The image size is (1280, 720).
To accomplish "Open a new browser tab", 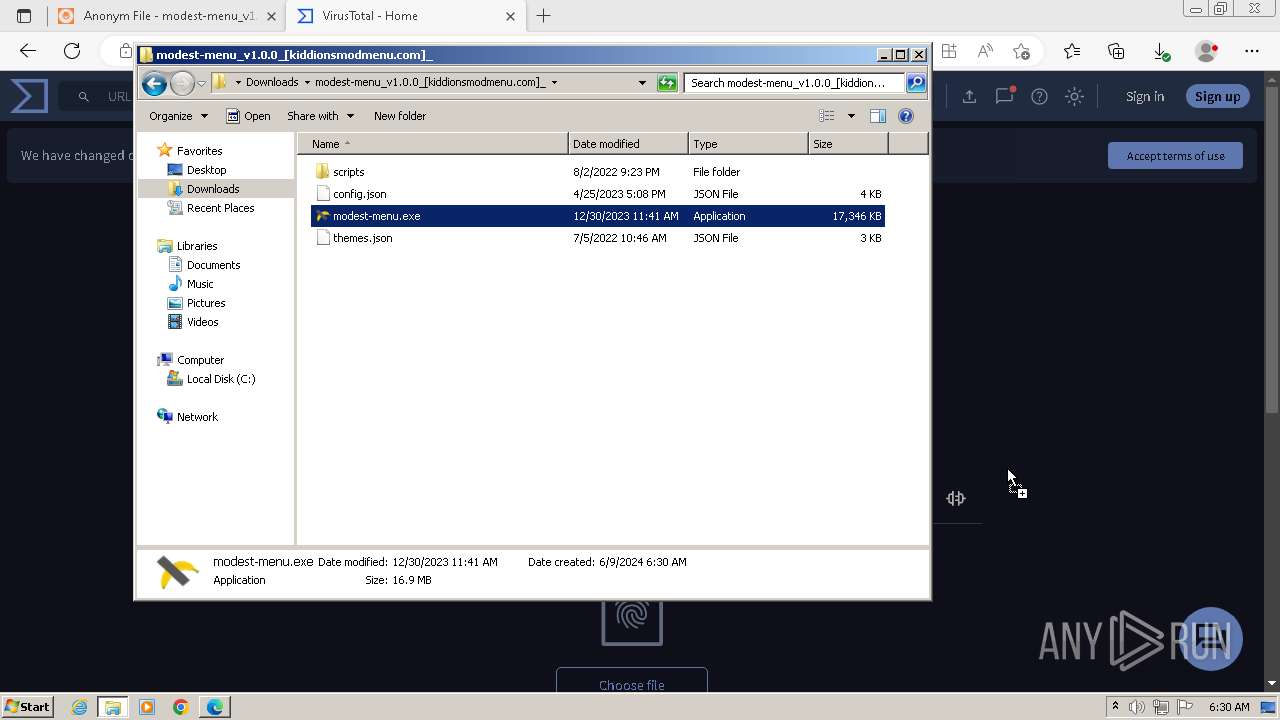I will pyautogui.click(x=543, y=16).
